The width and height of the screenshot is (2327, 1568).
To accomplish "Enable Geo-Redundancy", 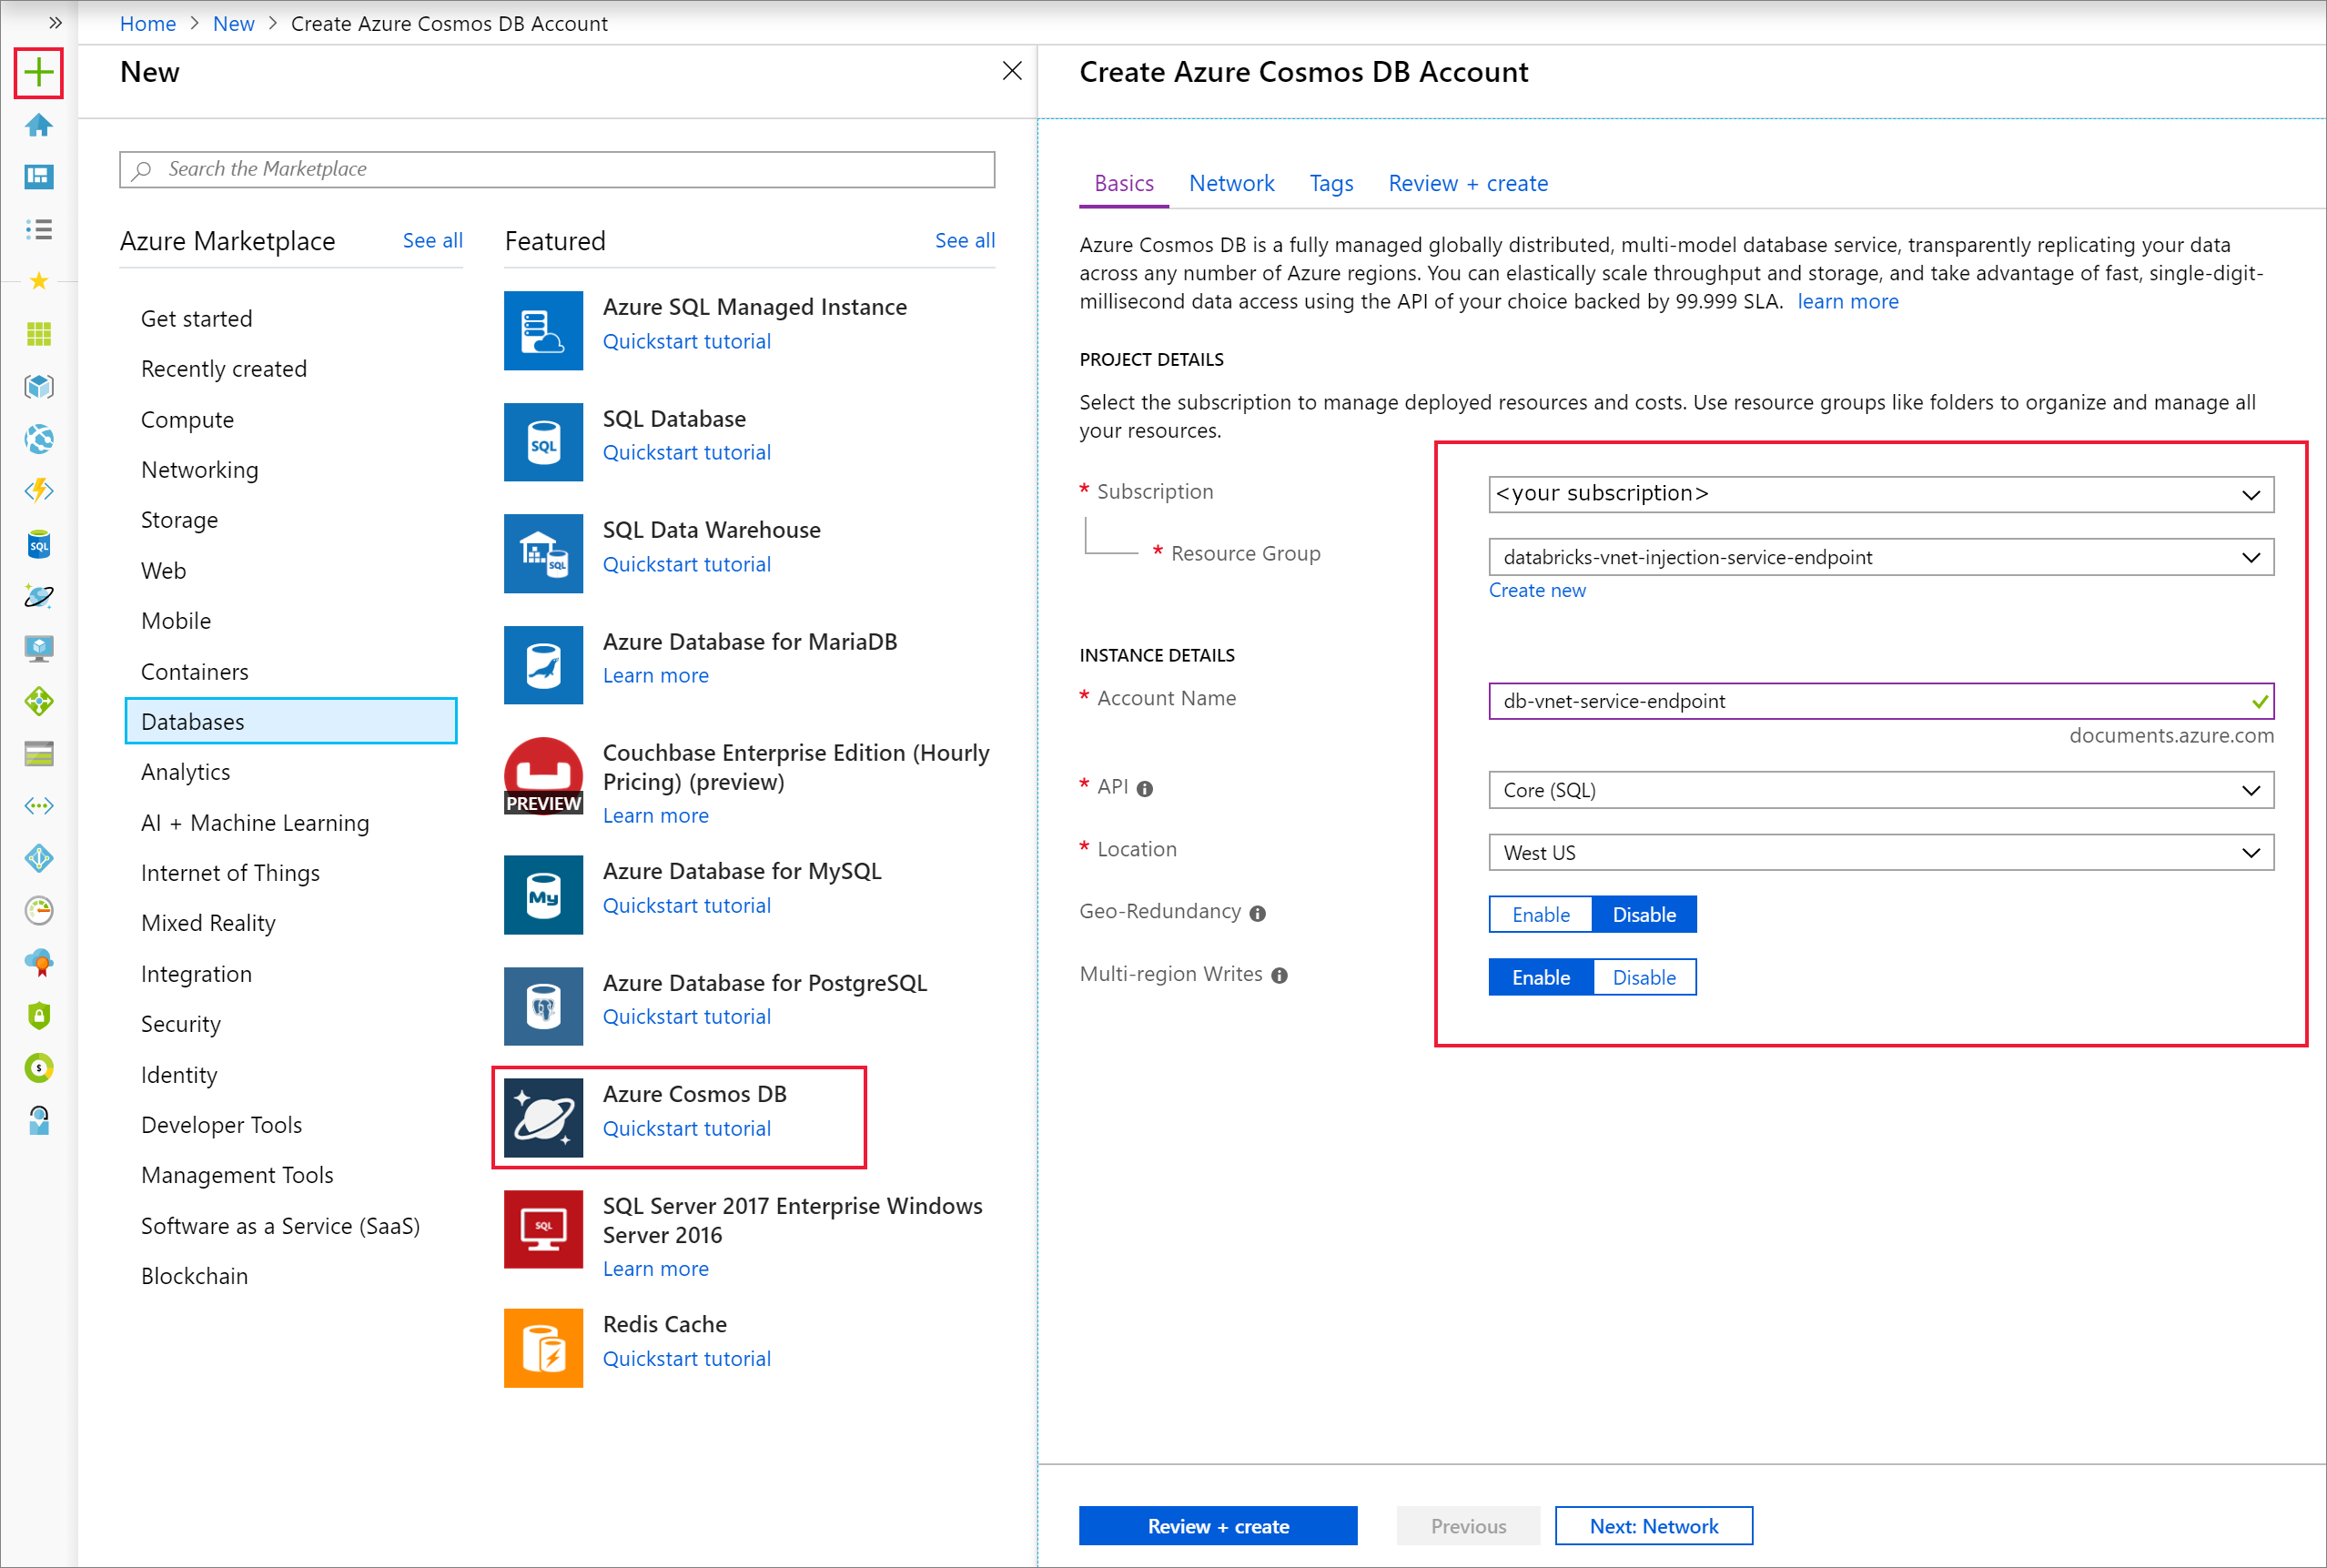I will (1540, 914).
